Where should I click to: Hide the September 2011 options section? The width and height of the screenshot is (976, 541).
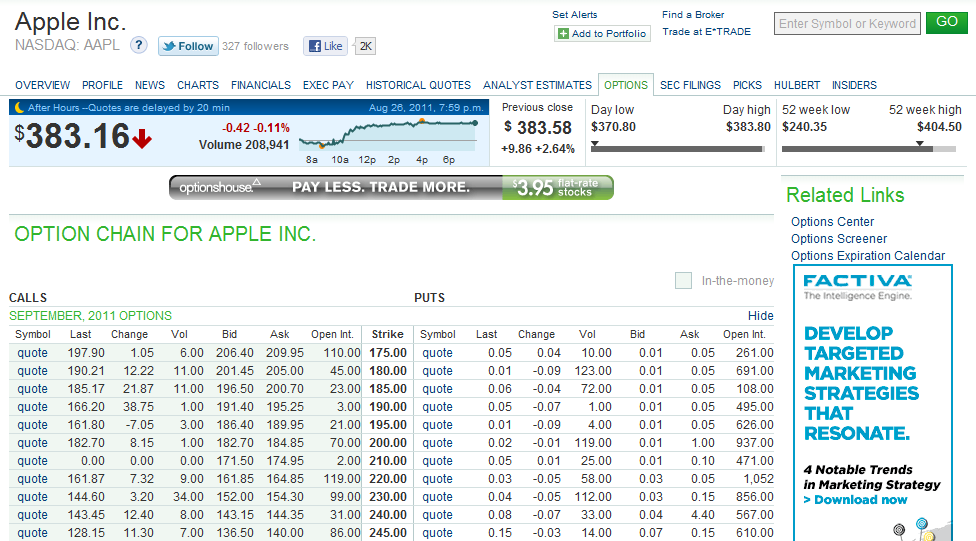tap(761, 316)
